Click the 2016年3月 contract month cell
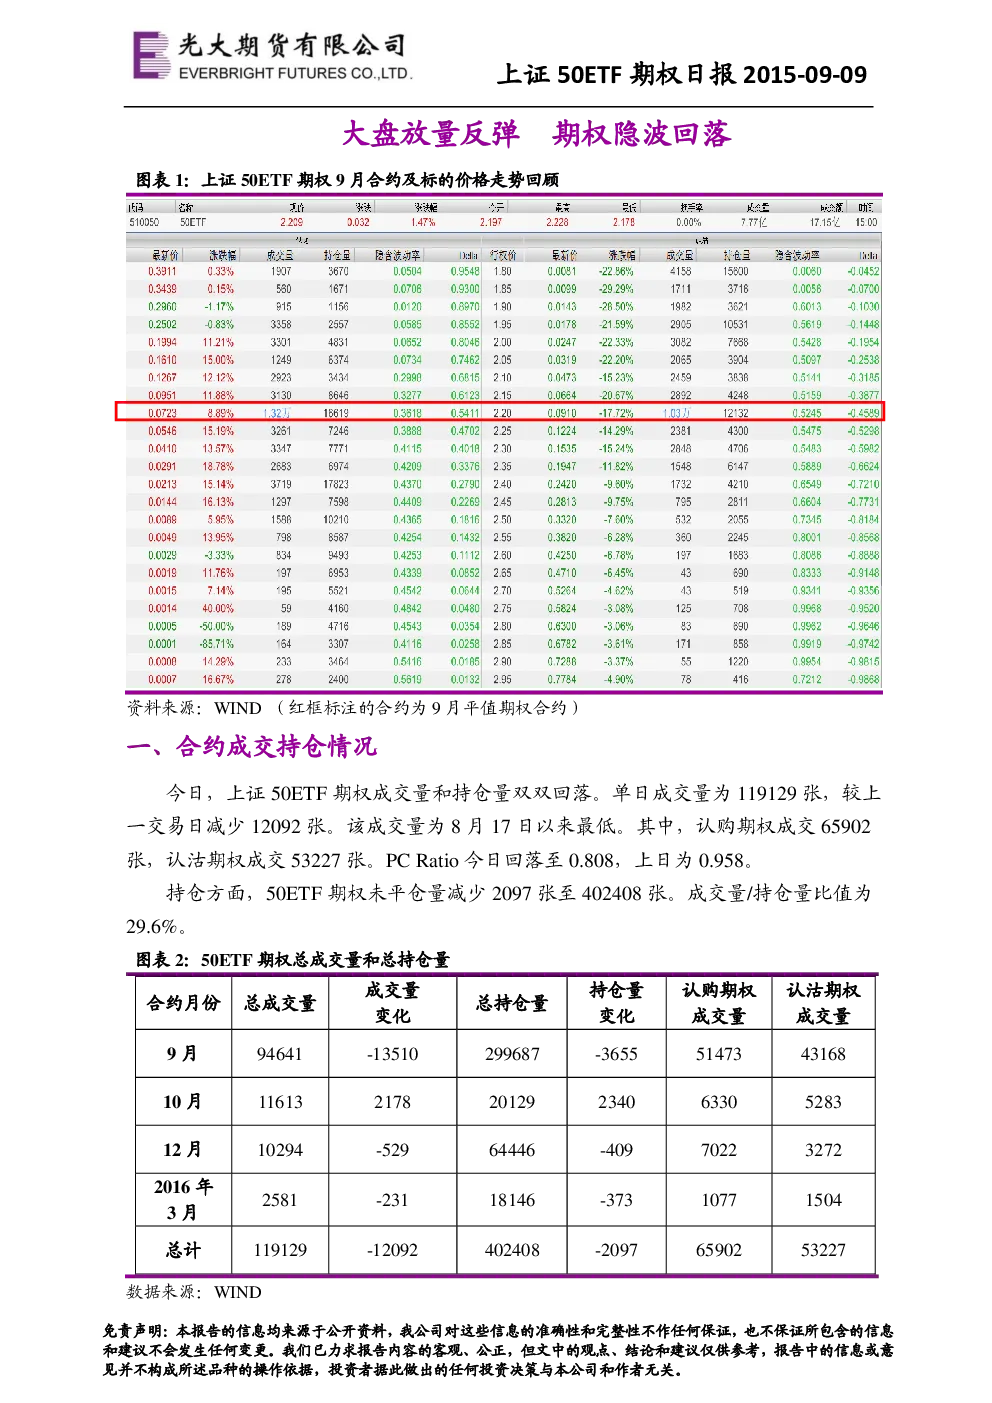This screenshot has height=1403, width=992. (x=184, y=1199)
